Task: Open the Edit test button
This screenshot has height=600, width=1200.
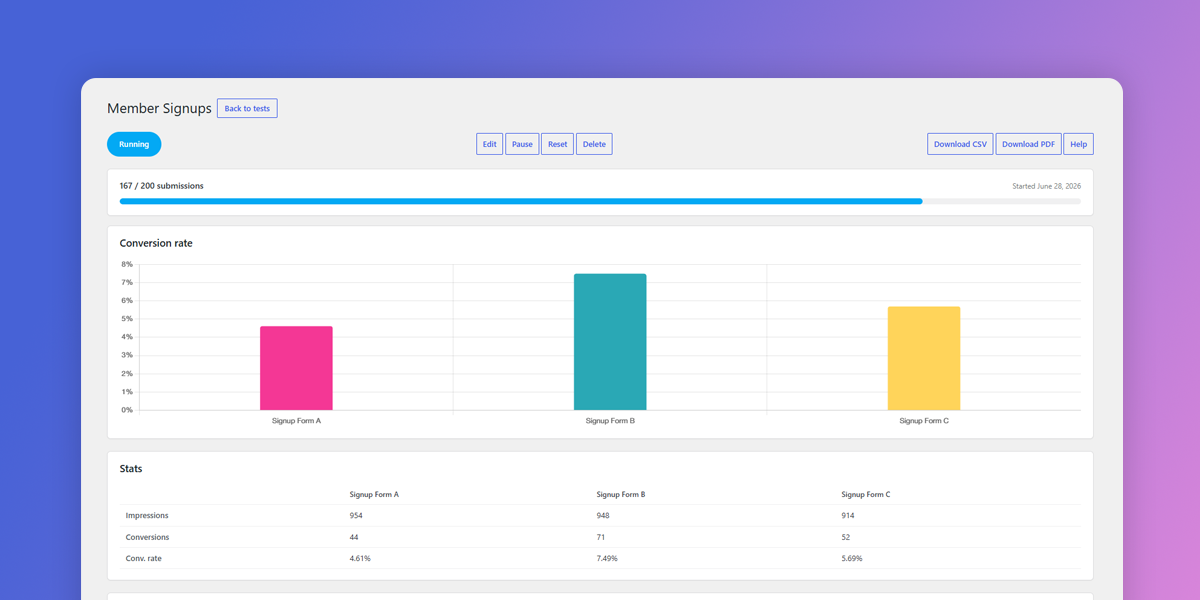Action: click(489, 144)
